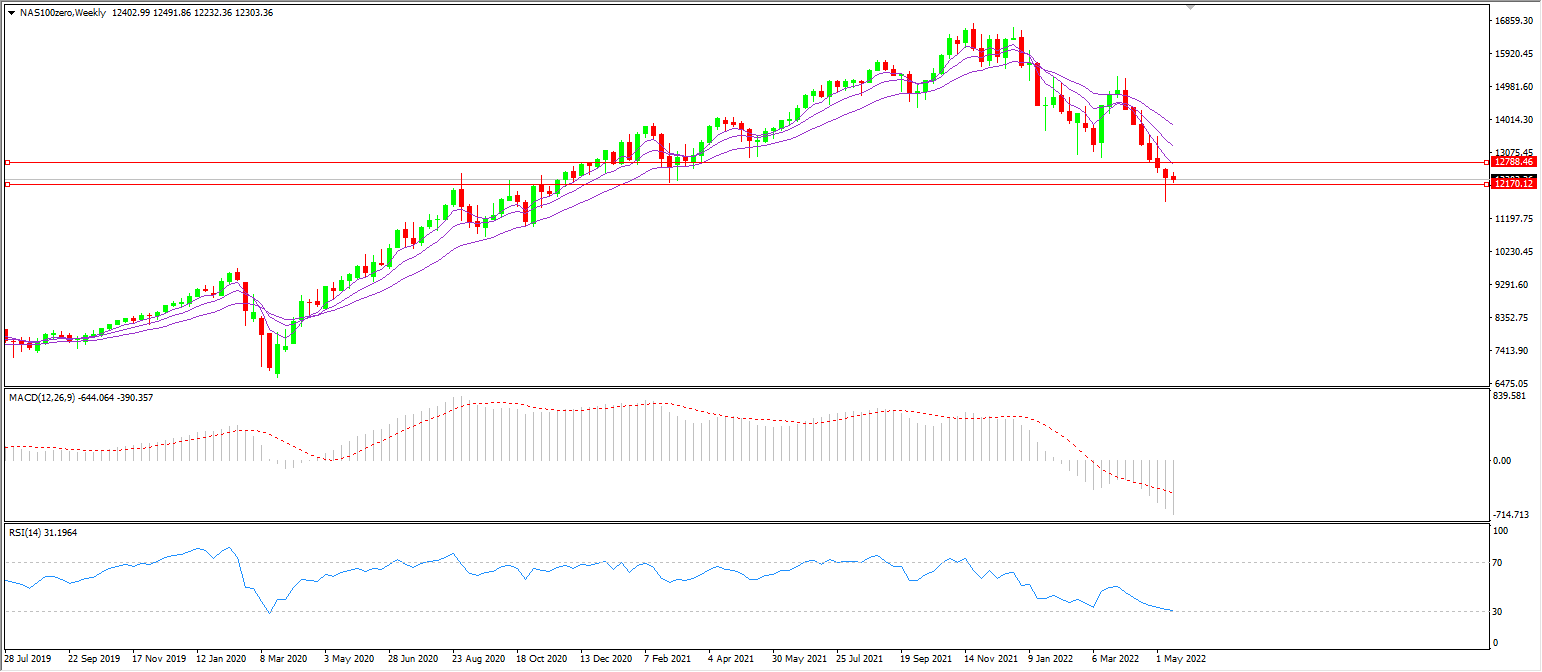Click the red 12170.12 price label
Screen dimensions: 1542x672
click(x=1512, y=184)
